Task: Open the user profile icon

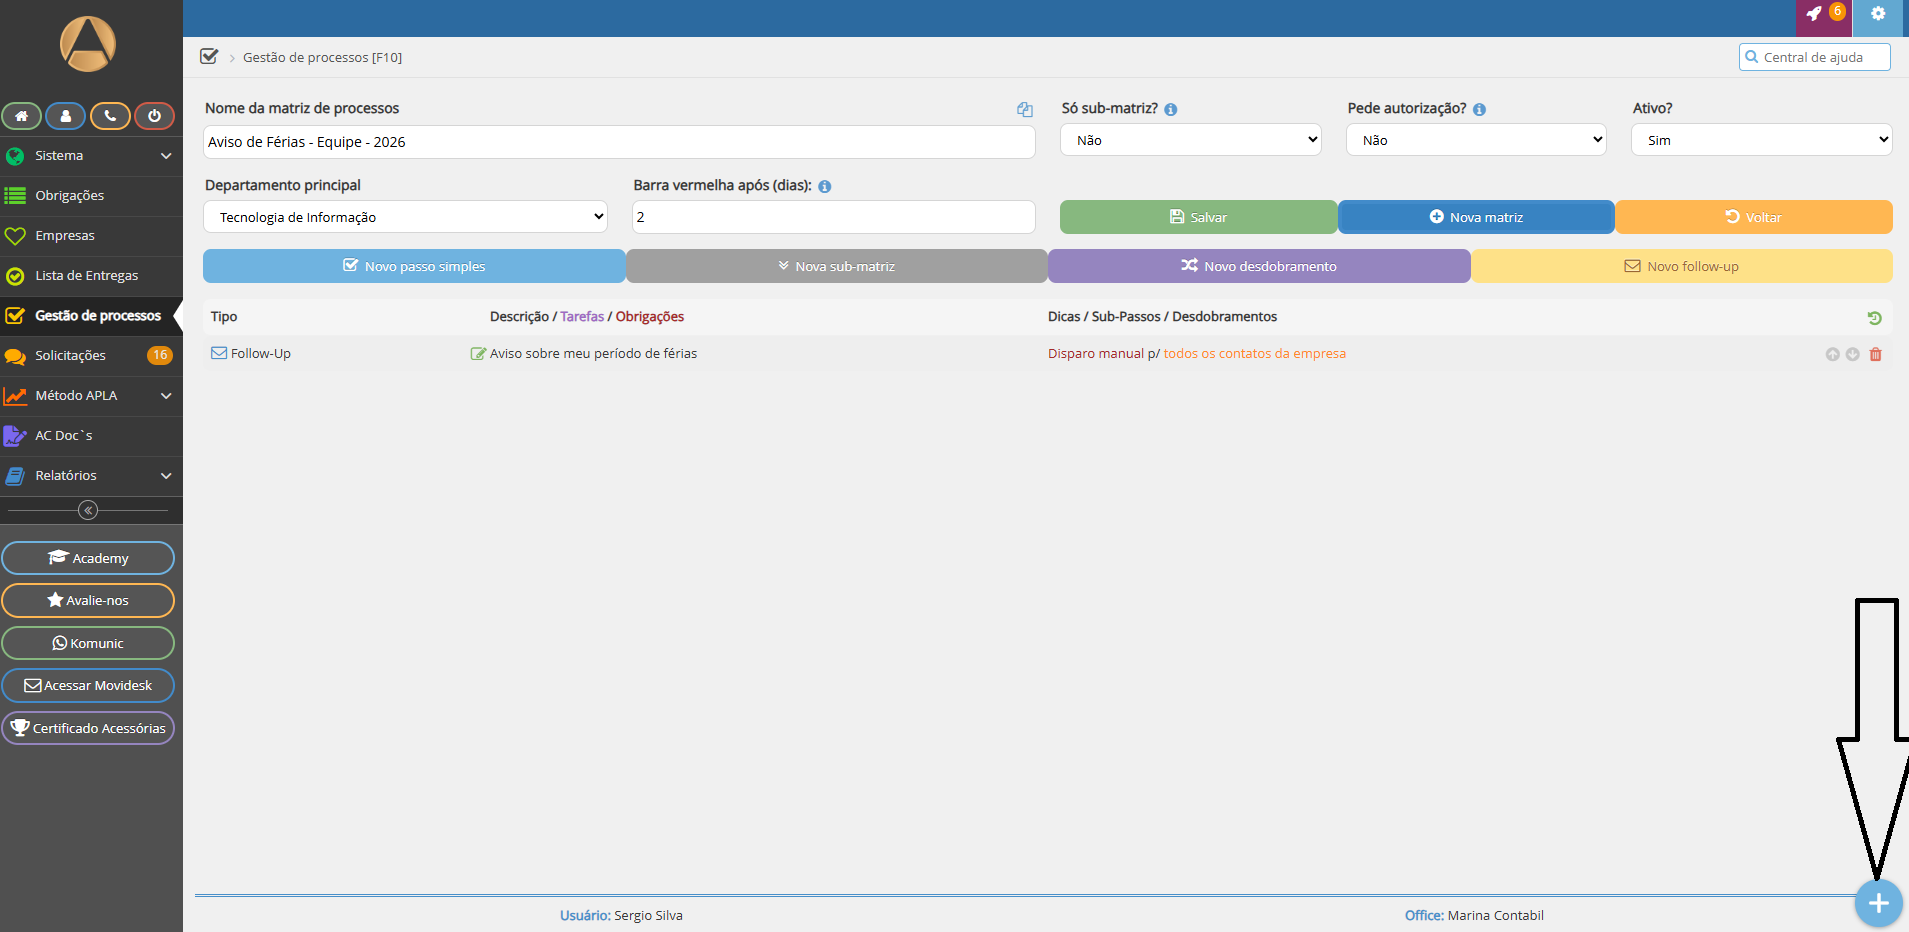Action: point(65,116)
